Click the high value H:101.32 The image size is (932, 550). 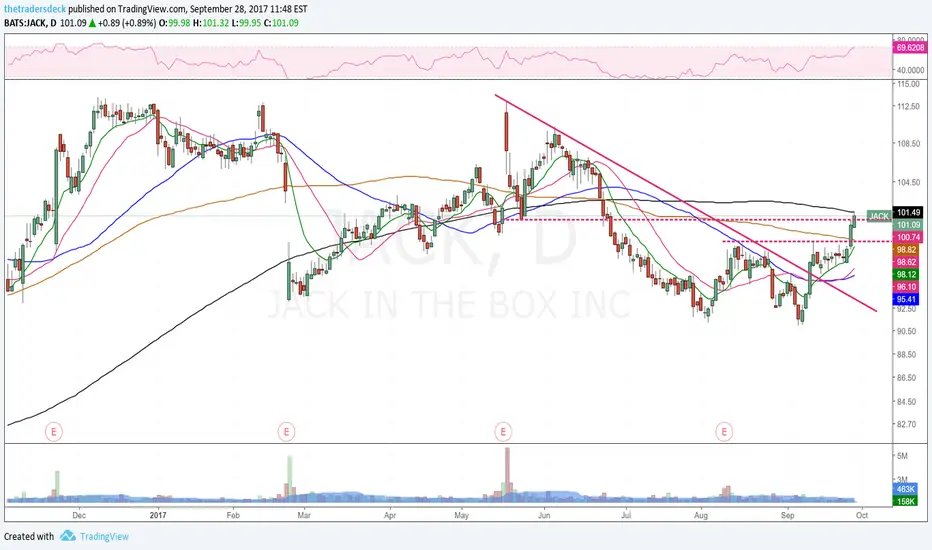pyautogui.click(x=210, y=23)
